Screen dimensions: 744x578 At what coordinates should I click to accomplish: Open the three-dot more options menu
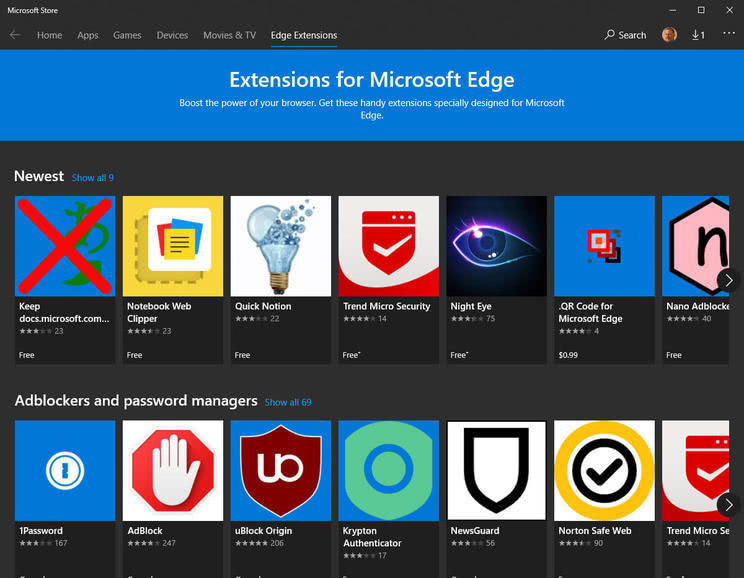tap(728, 34)
